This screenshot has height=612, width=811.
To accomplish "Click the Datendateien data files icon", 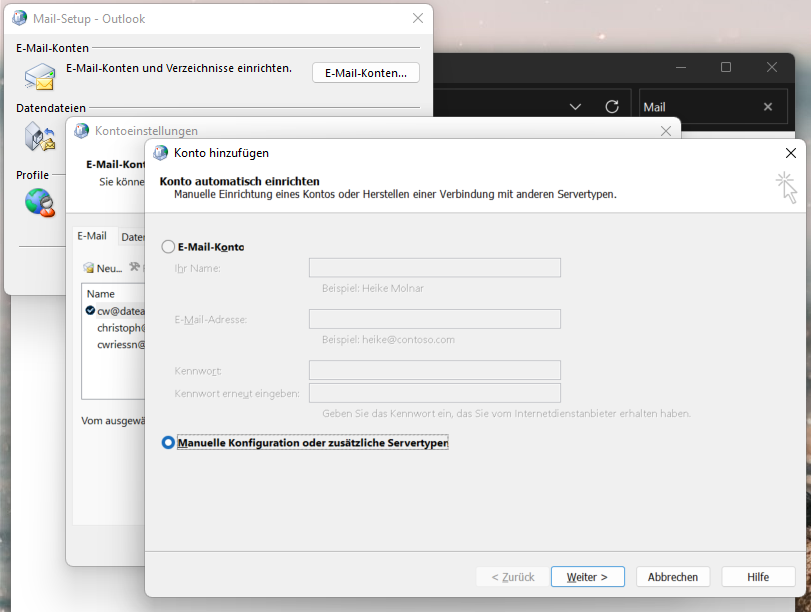I will [x=40, y=135].
